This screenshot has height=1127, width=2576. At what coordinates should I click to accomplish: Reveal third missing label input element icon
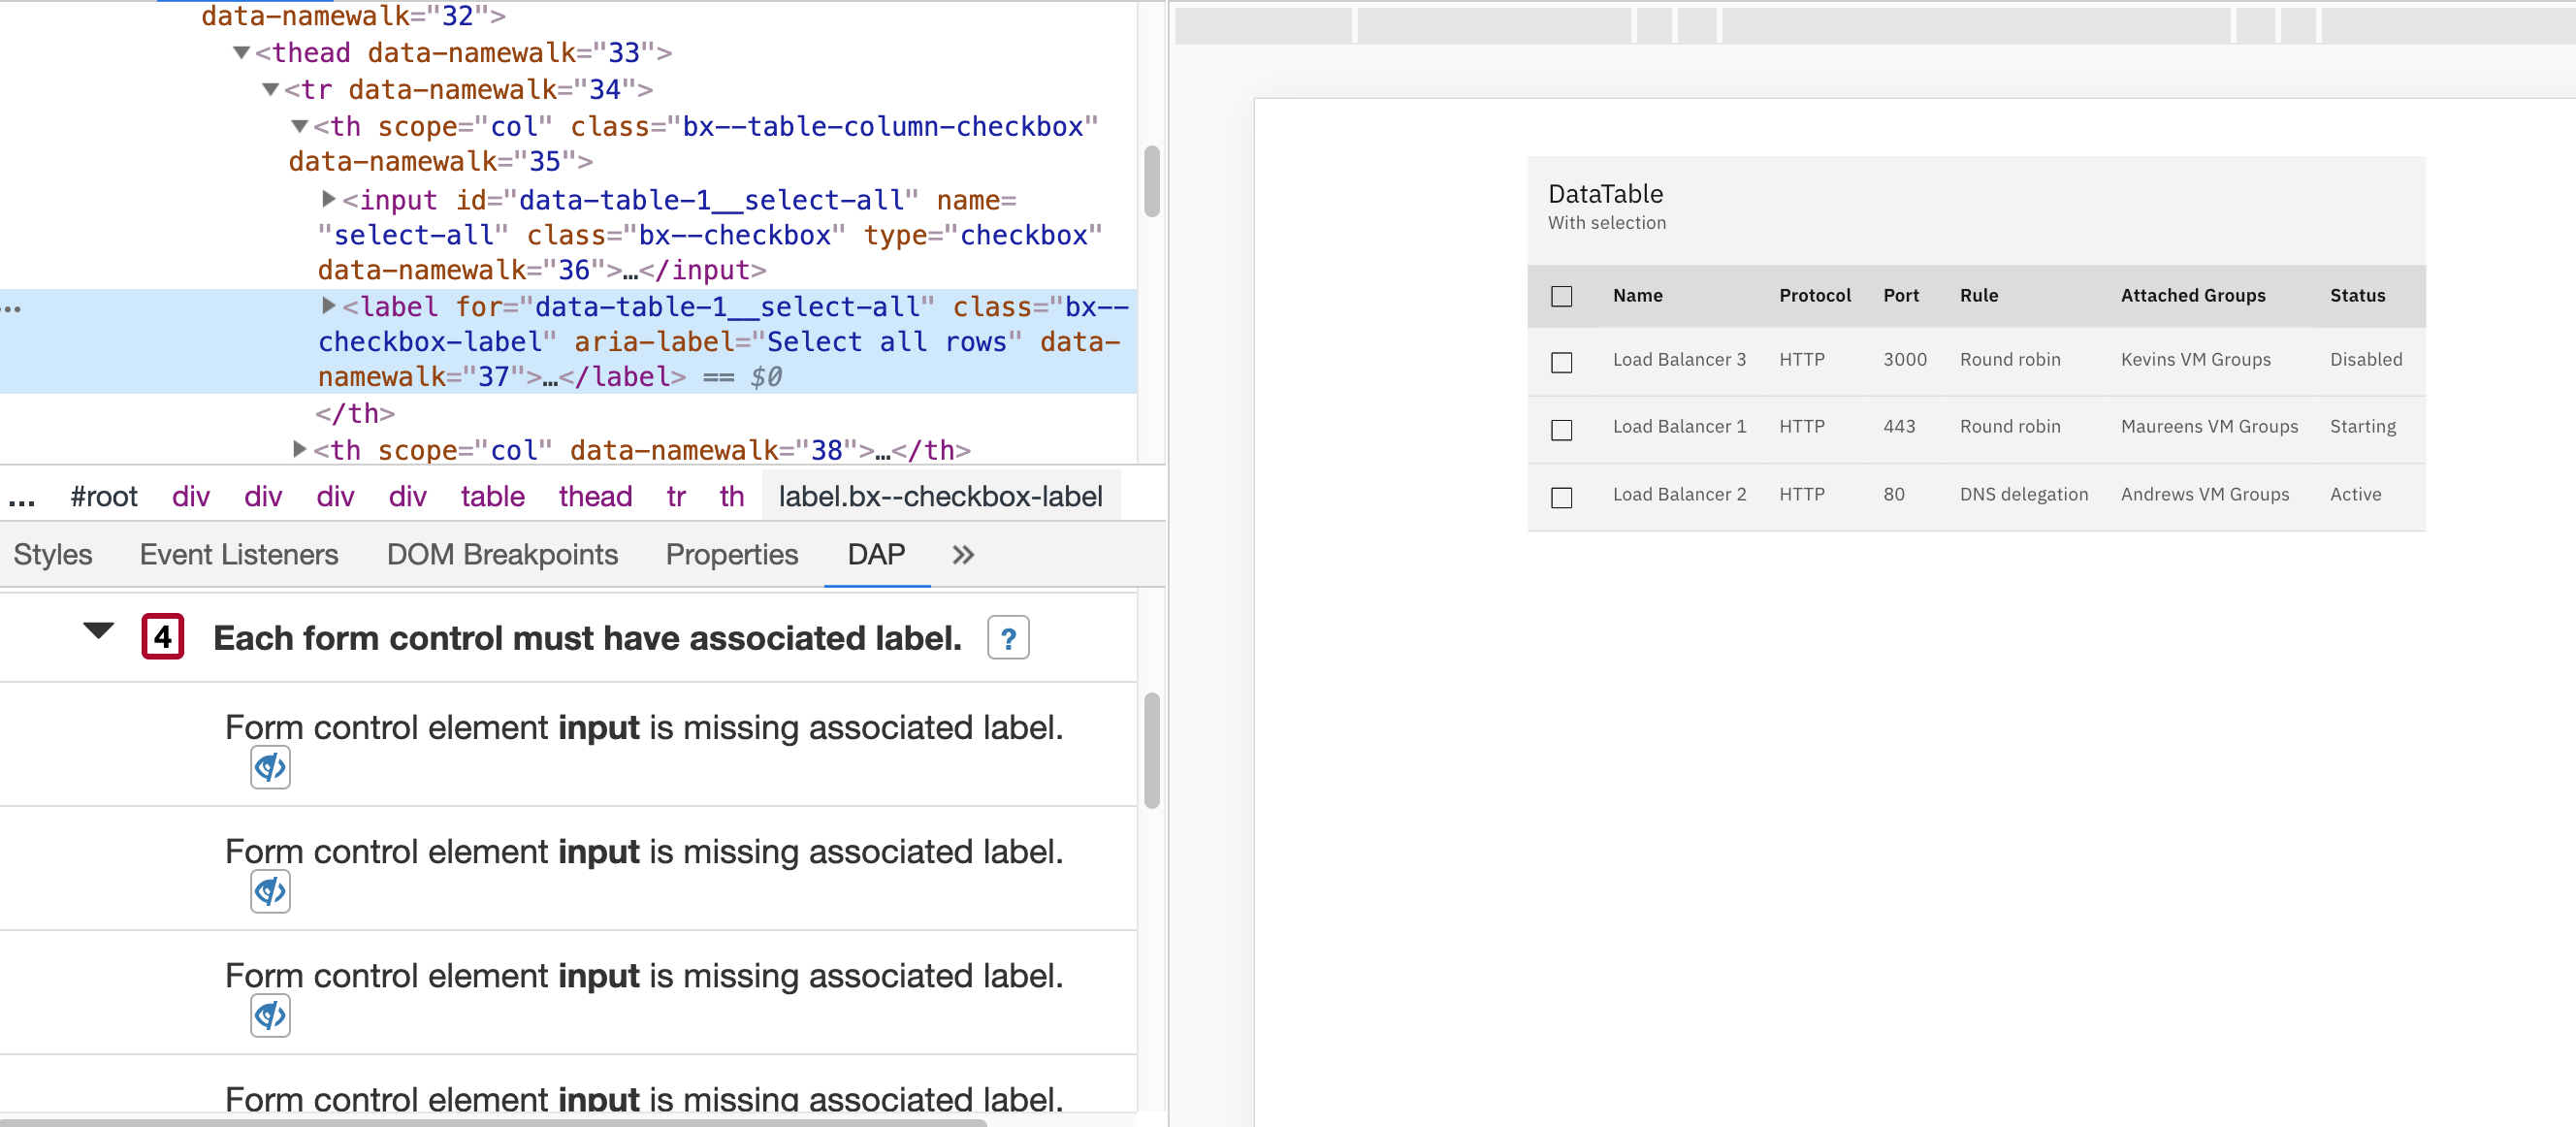pyautogui.click(x=270, y=1015)
